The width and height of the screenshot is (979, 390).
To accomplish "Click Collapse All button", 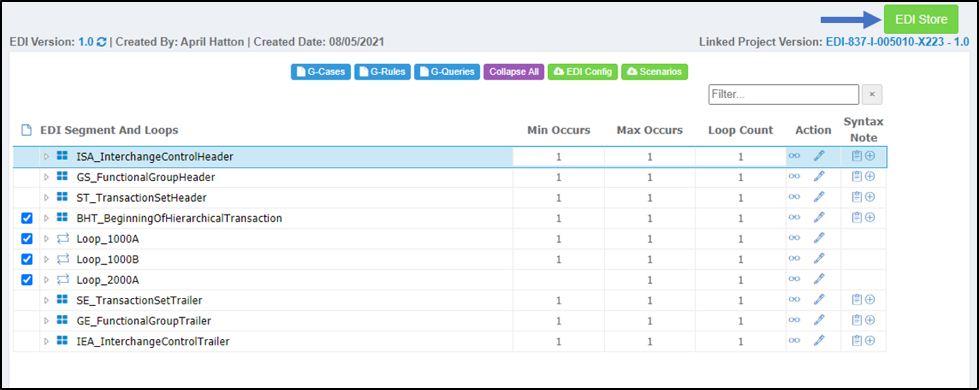I will coord(514,72).
